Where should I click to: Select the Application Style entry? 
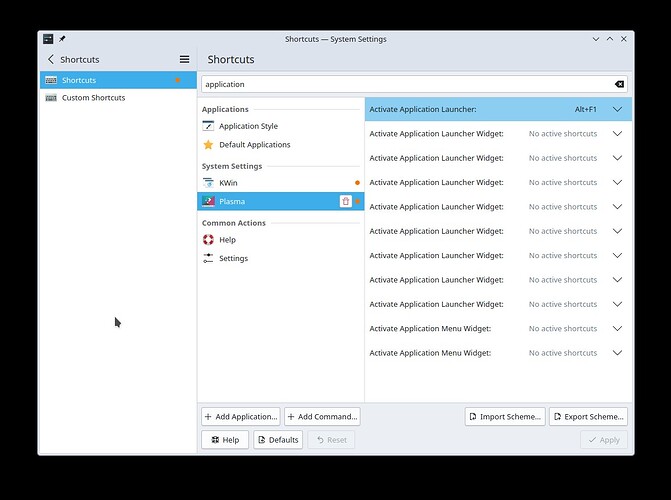coord(281,126)
